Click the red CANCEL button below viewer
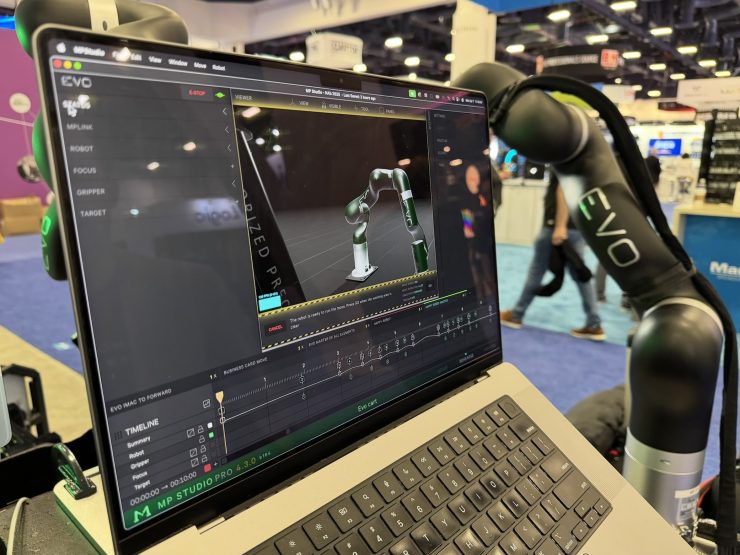Viewport: 740px width, 555px height. click(275, 327)
